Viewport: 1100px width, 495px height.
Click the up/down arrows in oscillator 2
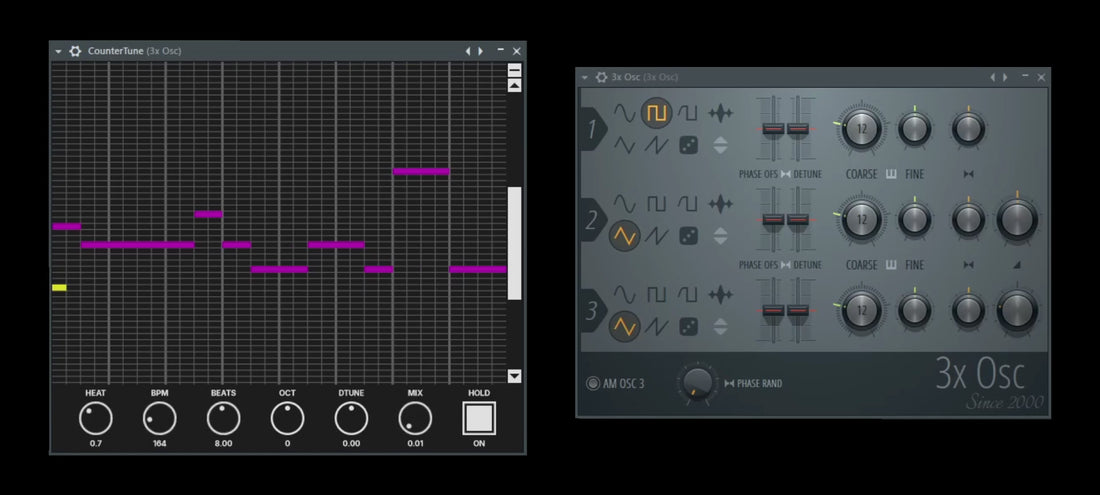tap(720, 236)
